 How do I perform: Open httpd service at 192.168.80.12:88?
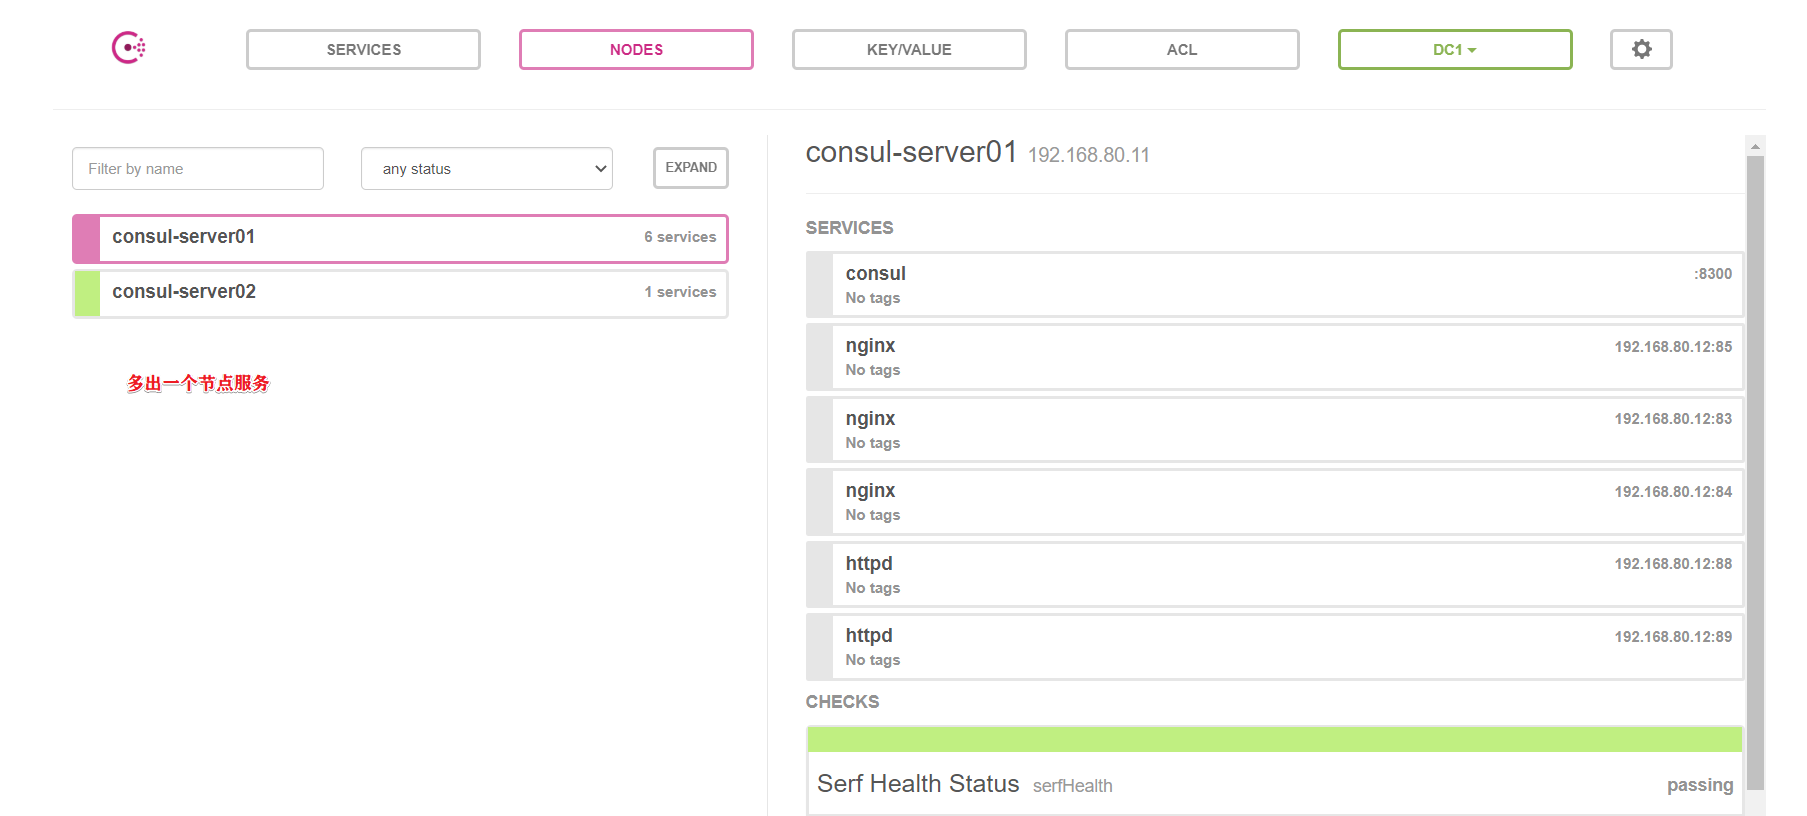1274,575
